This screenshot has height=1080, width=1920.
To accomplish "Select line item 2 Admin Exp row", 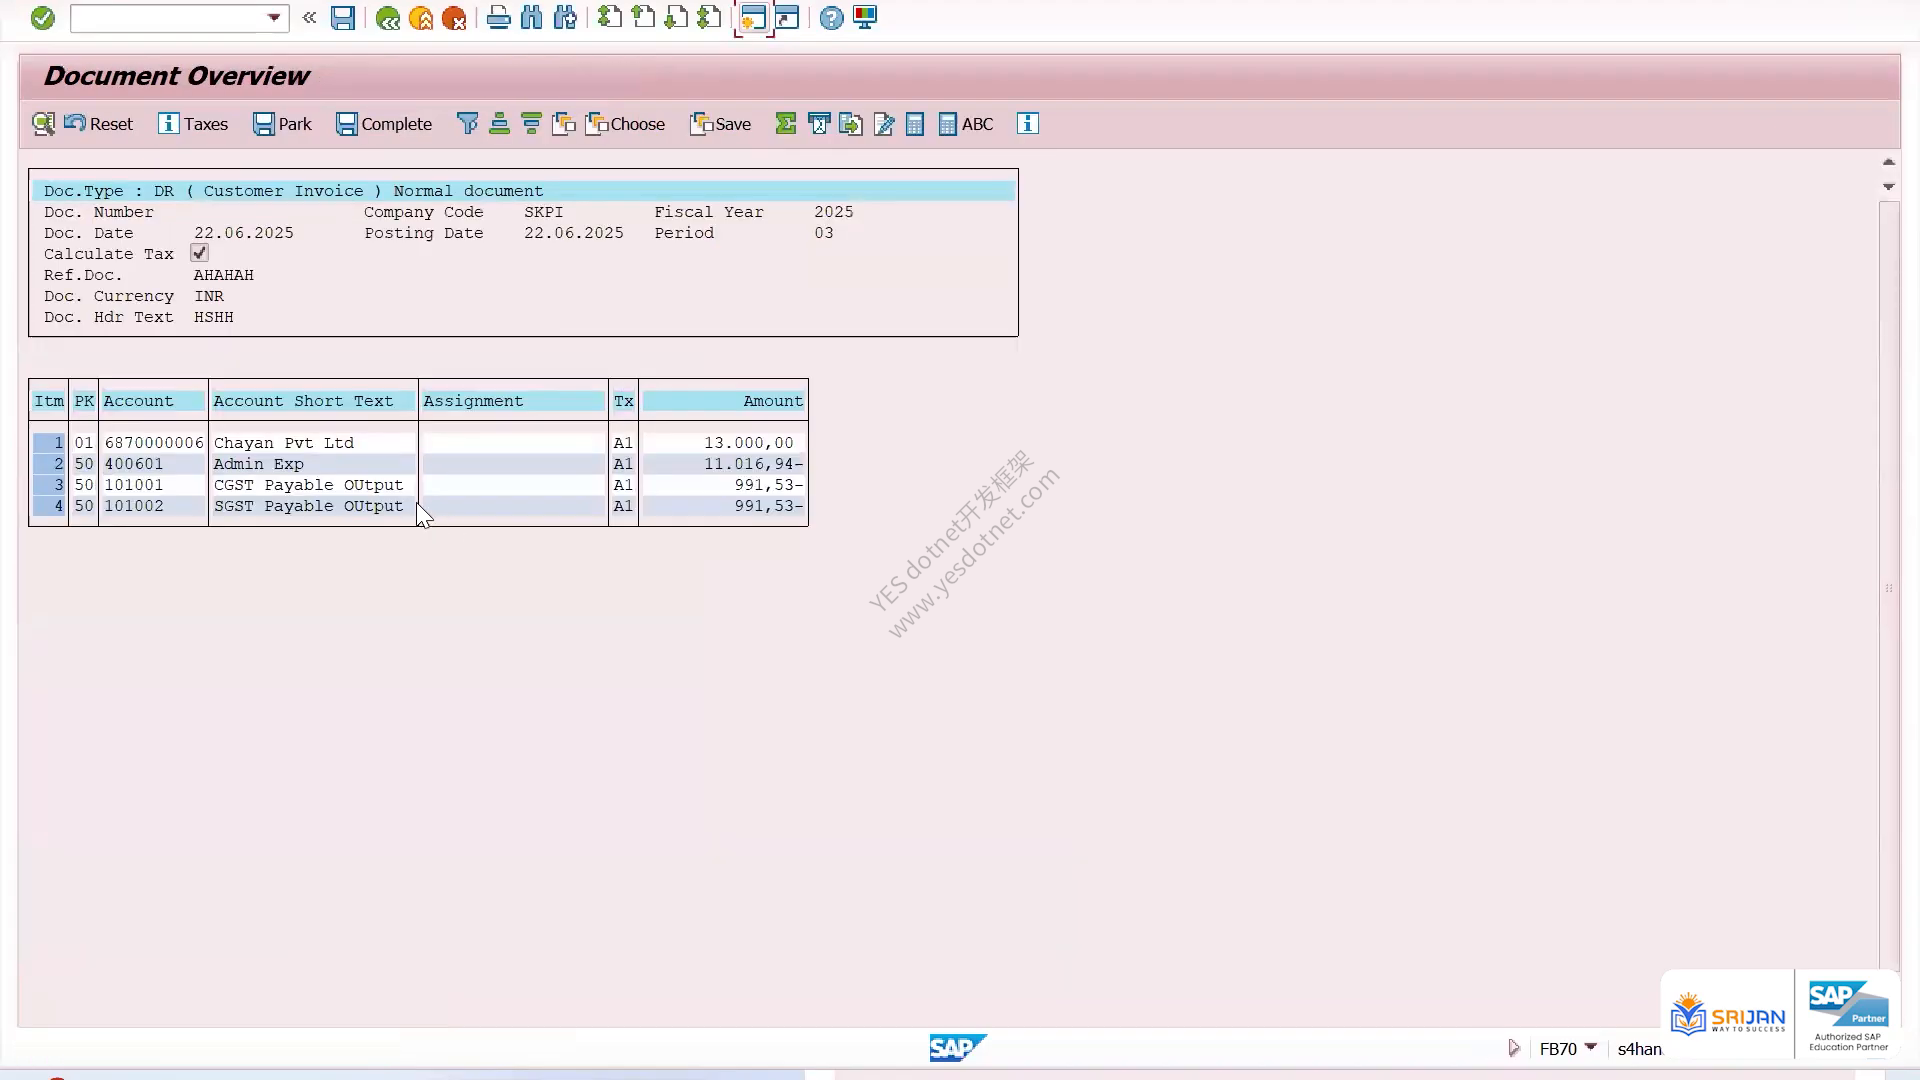I will click(418, 464).
